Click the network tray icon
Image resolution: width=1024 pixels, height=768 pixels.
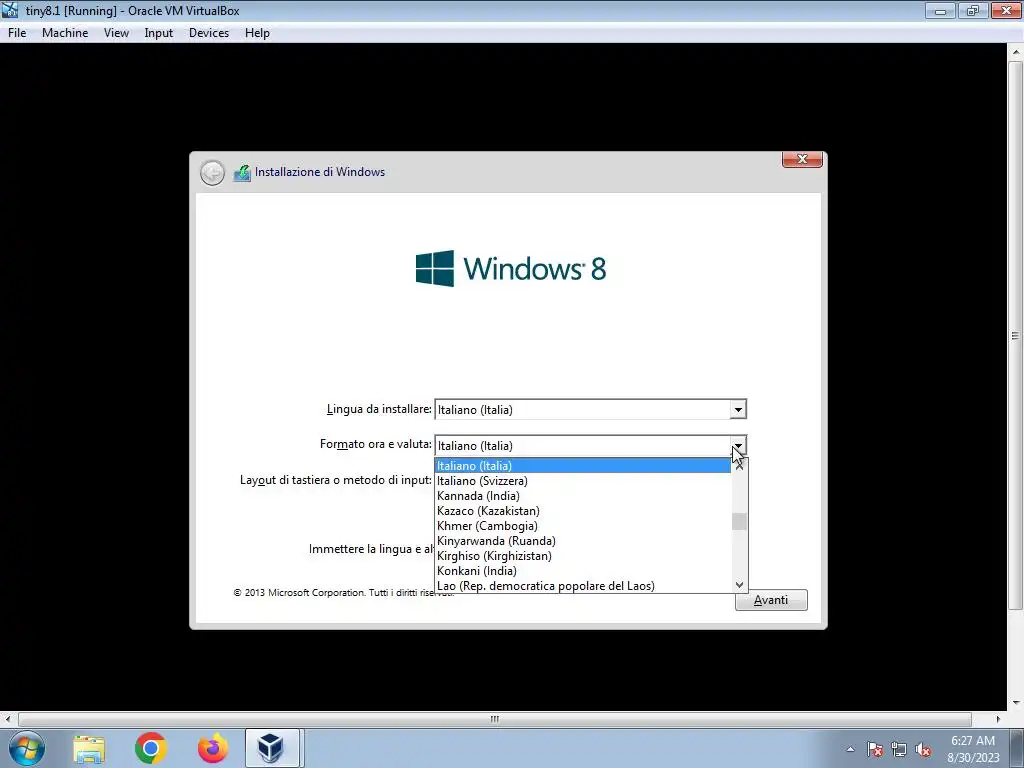point(899,749)
